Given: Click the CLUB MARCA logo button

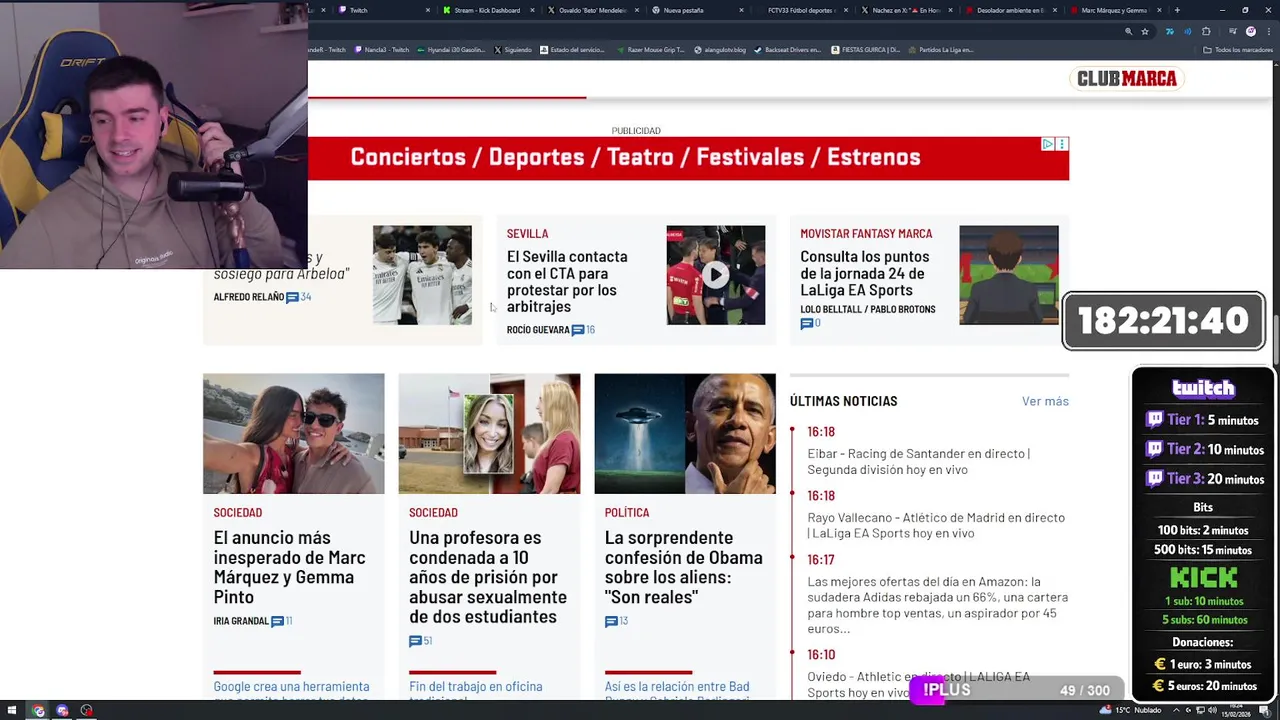Looking at the screenshot, I should pos(1127,78).
